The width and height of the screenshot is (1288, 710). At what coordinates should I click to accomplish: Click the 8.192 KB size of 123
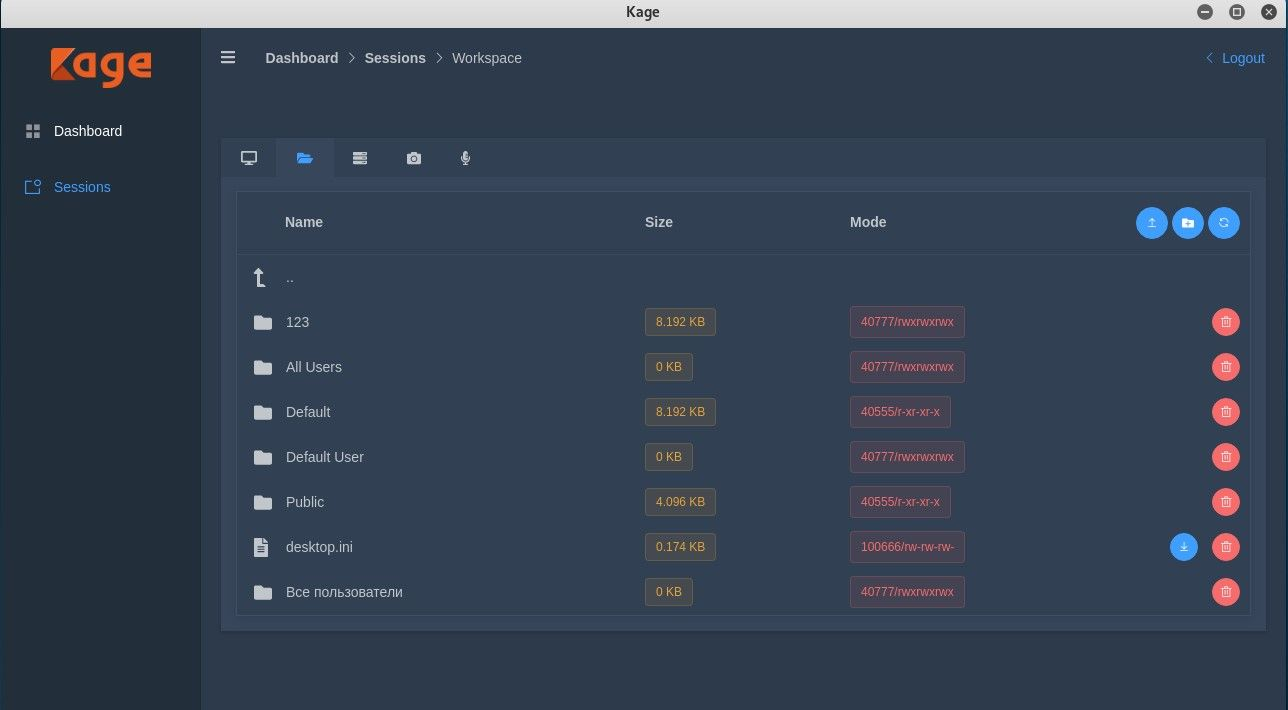tap(680, 322)
